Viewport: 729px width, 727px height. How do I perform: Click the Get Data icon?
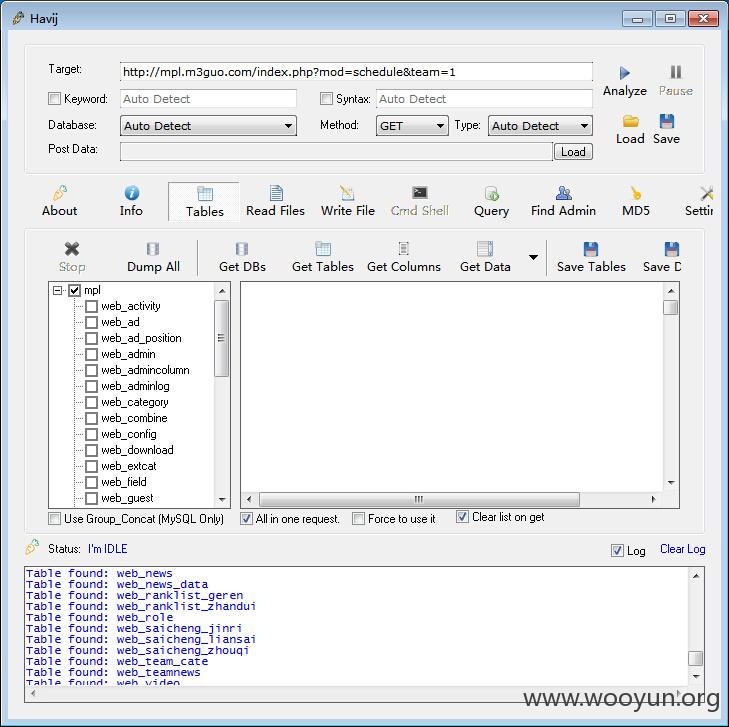[485, 249]
